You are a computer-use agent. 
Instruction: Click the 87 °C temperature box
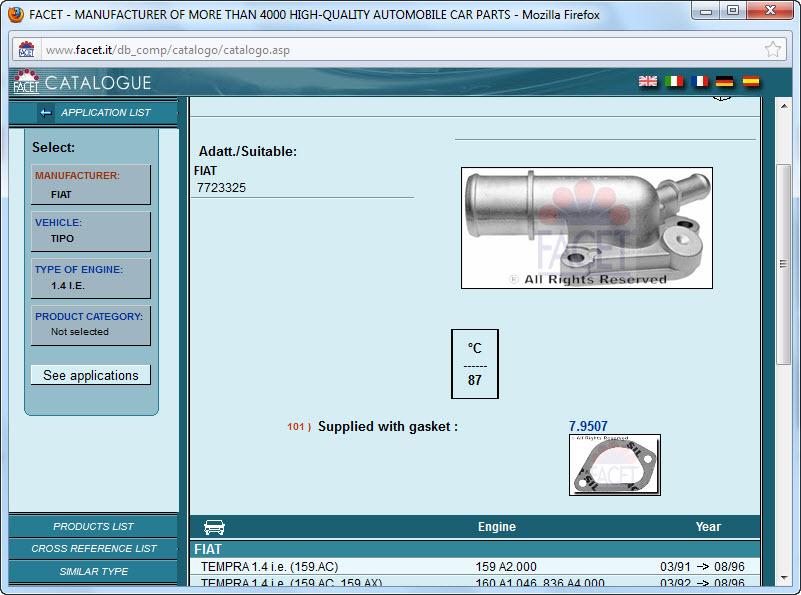[x=475, y=364]
